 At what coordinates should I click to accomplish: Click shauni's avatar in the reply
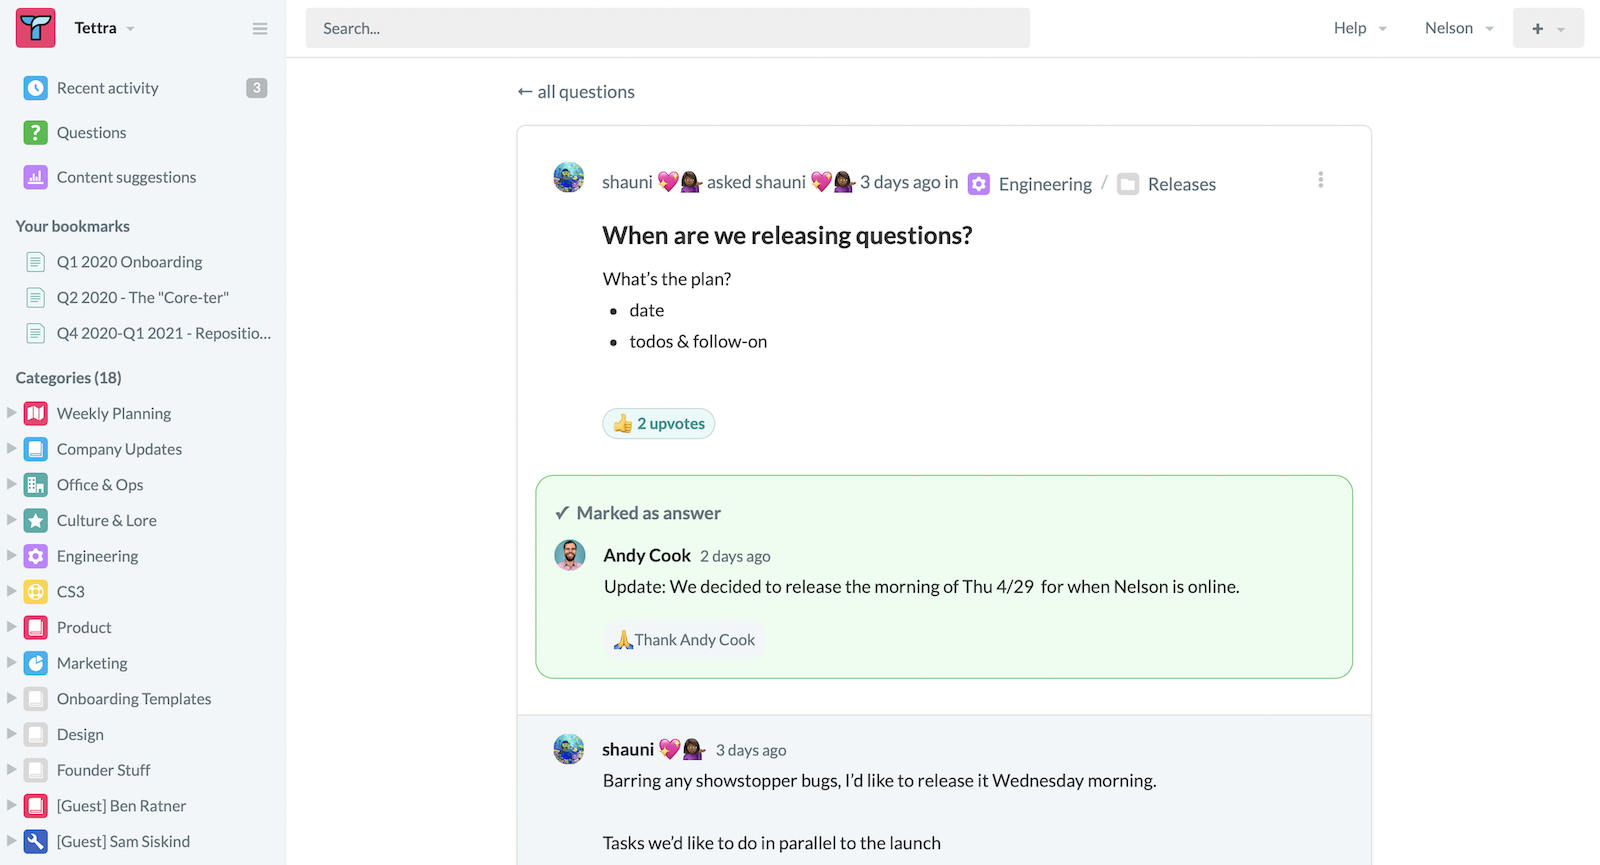[x=569, y=749]
